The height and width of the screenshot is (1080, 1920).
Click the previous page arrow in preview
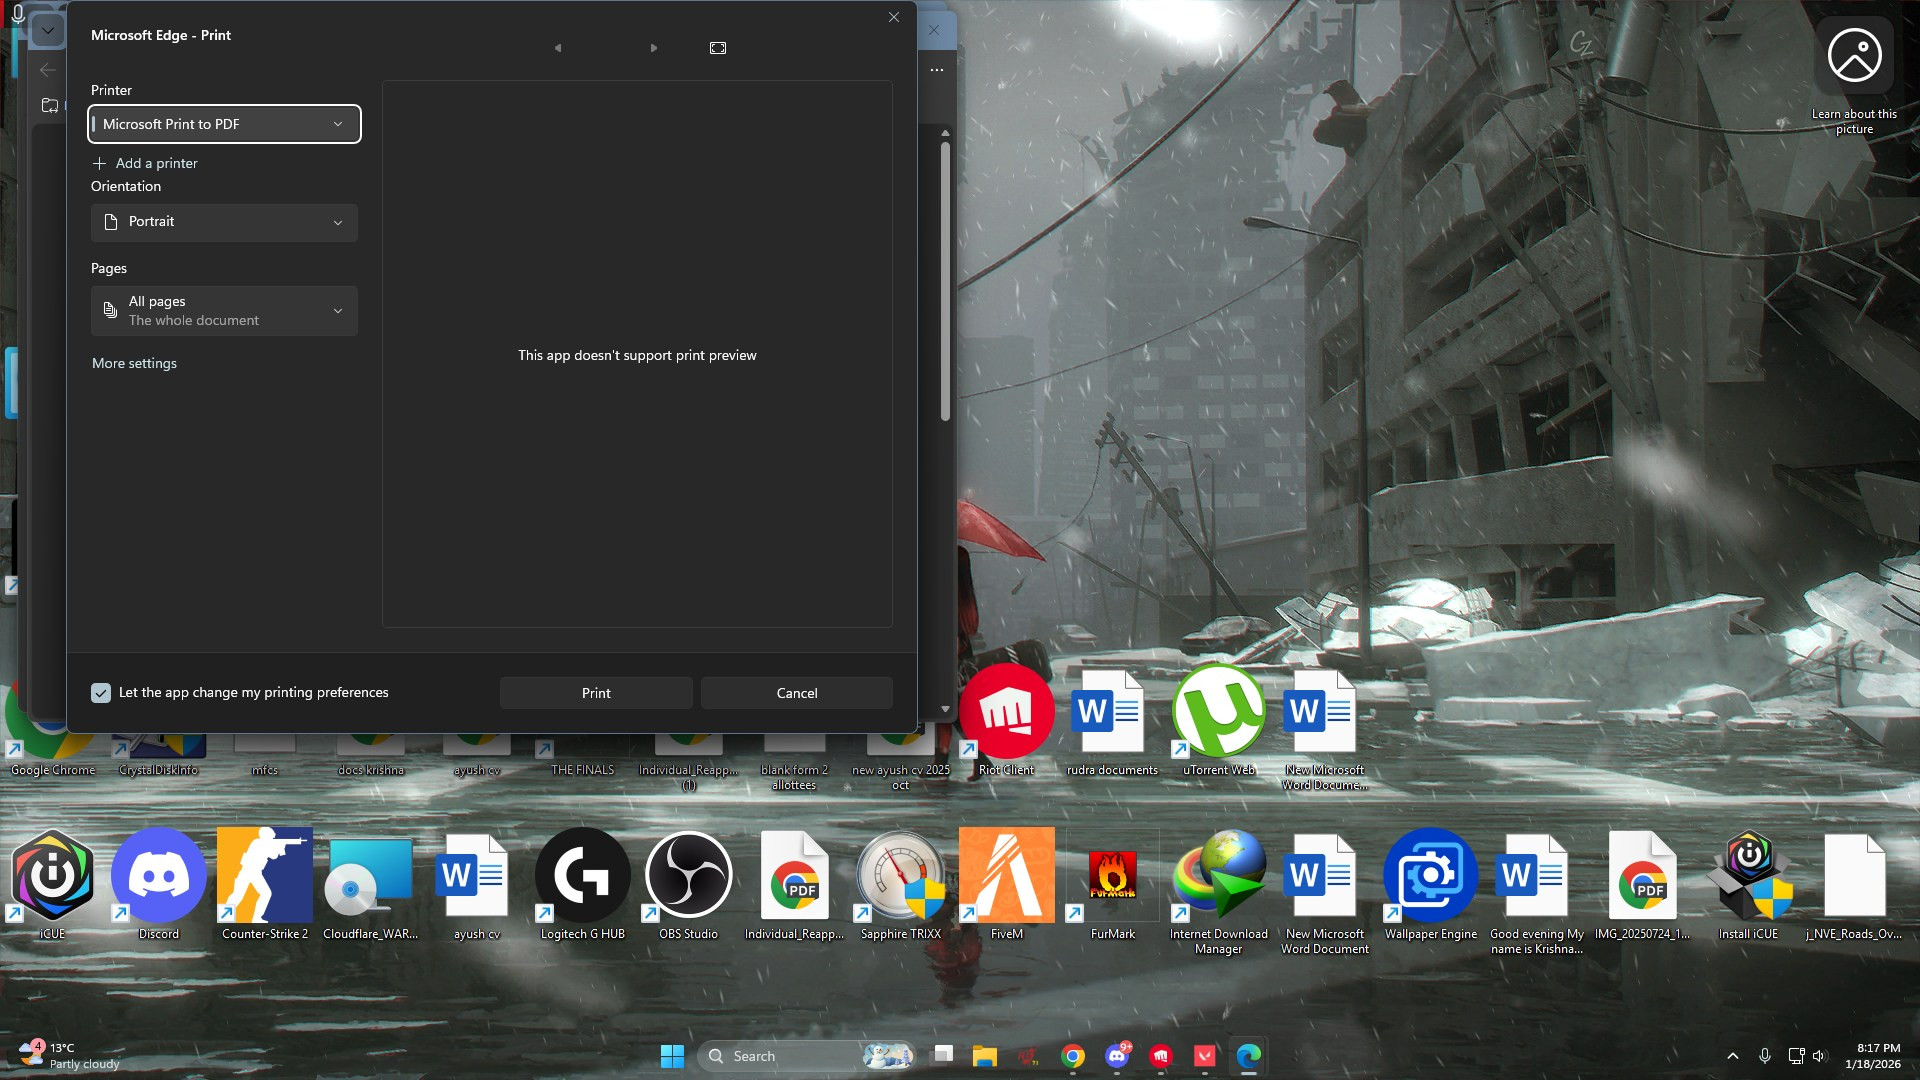tap(558, 48)
